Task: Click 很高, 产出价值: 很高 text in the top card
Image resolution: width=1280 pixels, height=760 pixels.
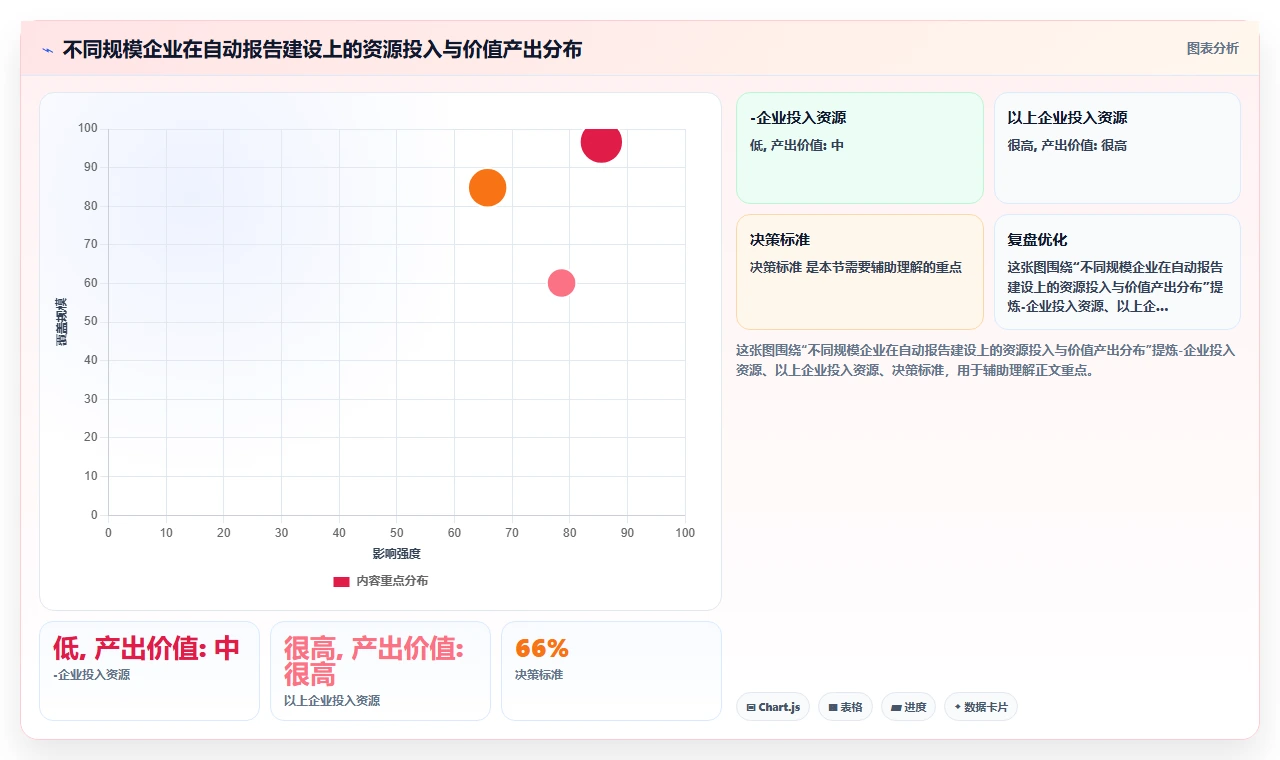Action: [x=1067, y=145]
